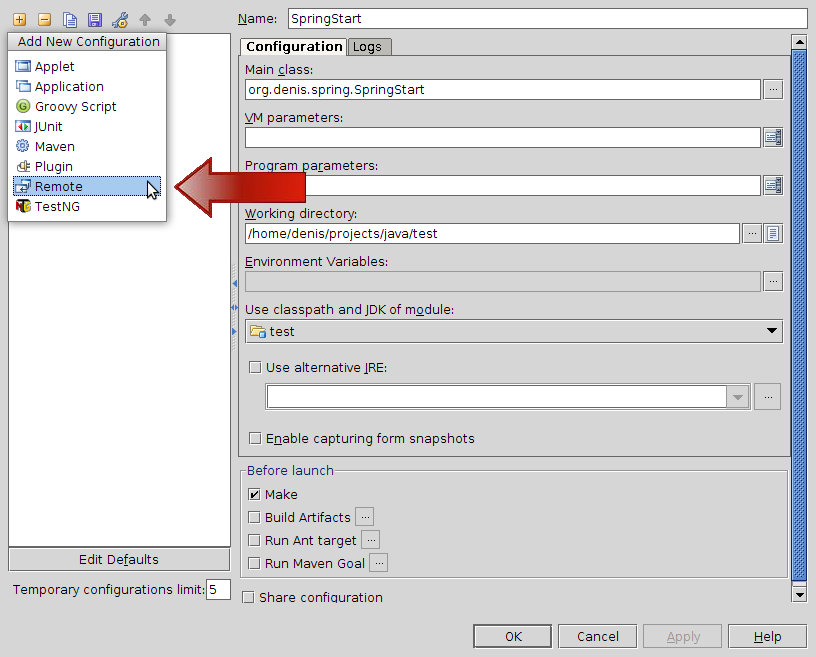Check the Build Artifacts checkbox

pos(254,517)
